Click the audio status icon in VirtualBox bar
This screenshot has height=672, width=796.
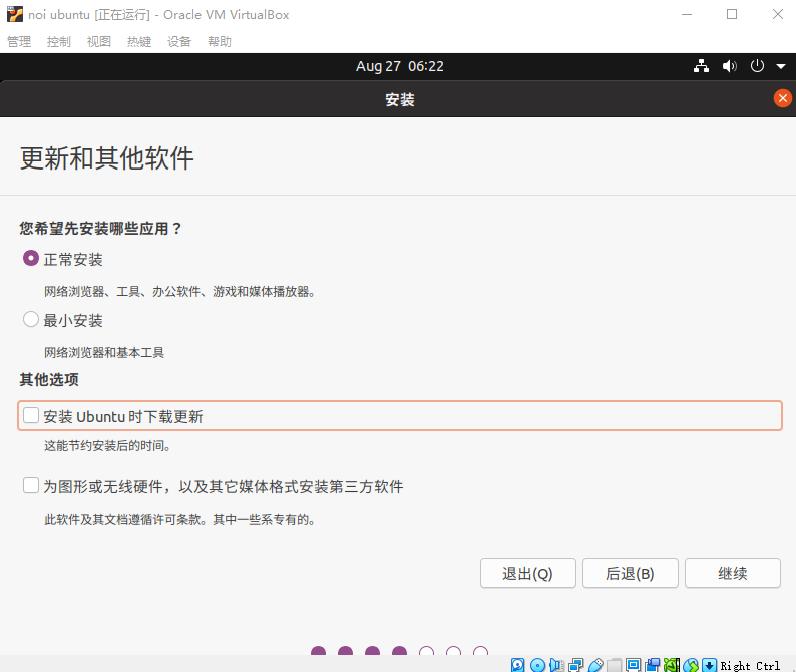pos(556,665)
